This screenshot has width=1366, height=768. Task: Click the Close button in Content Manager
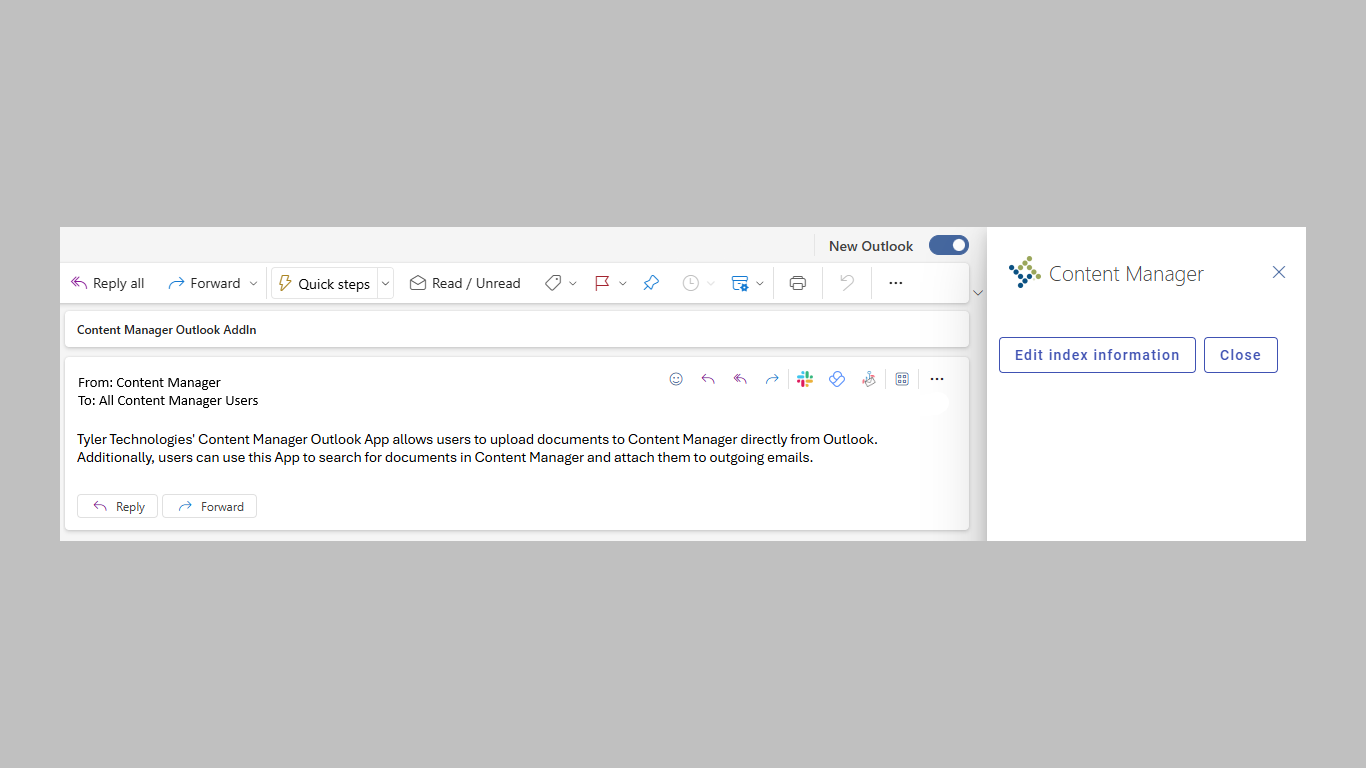[x=1240, y=355]
